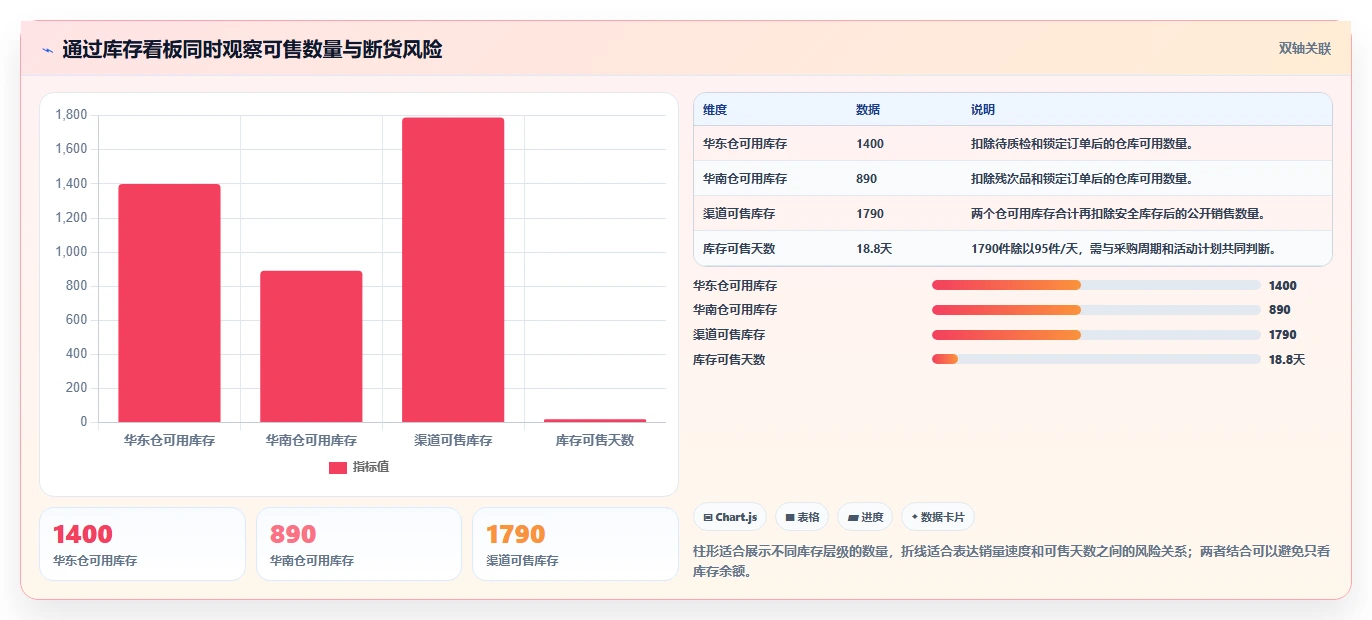Click the dashboard title 通过库存看板同时观察可售数量与断货风险
Viewport: 1372px width, 620px height.
coord(252,49)
